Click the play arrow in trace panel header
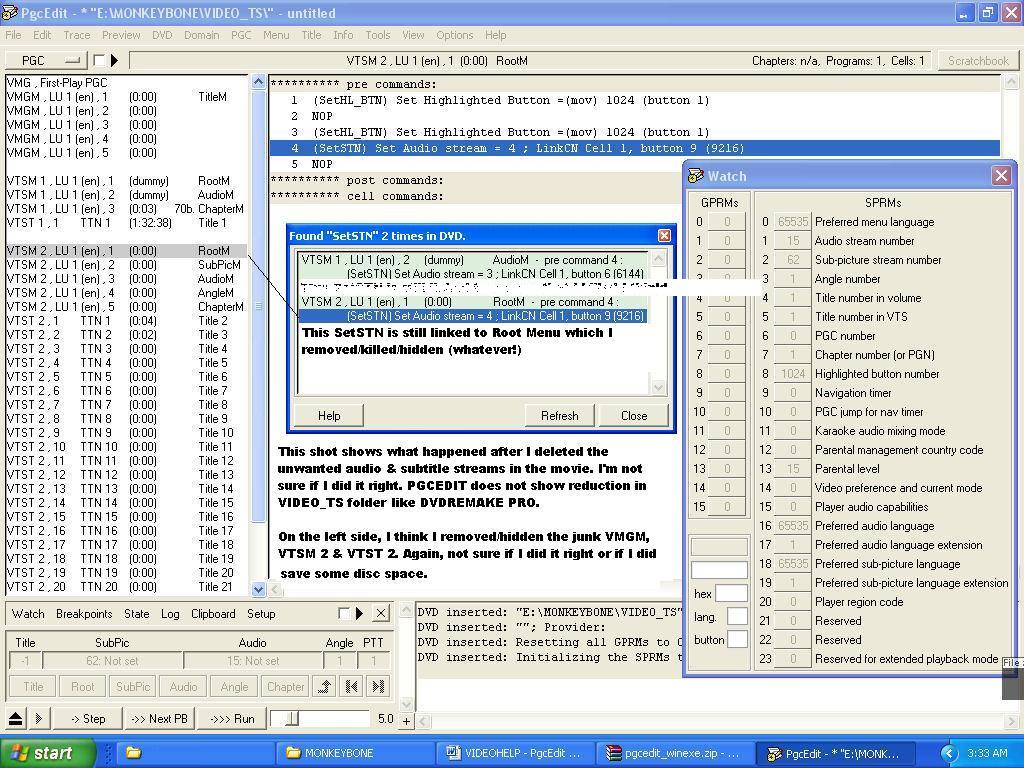The height and width of the screenshot is (768, 1024). click(359, 613)
